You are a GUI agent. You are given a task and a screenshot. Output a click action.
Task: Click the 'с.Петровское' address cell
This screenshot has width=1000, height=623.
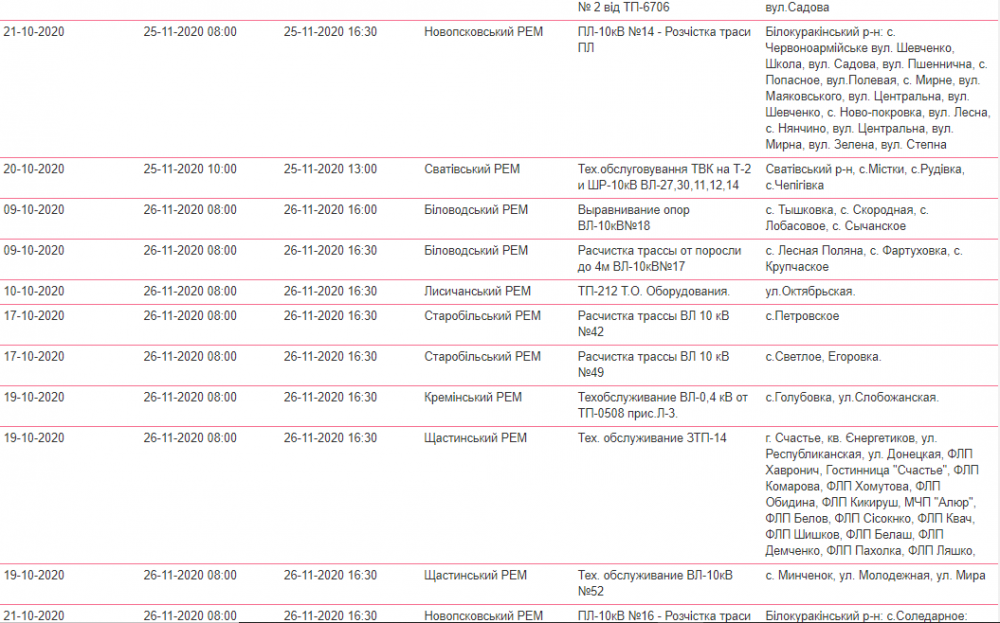click(x=802, y=316)
